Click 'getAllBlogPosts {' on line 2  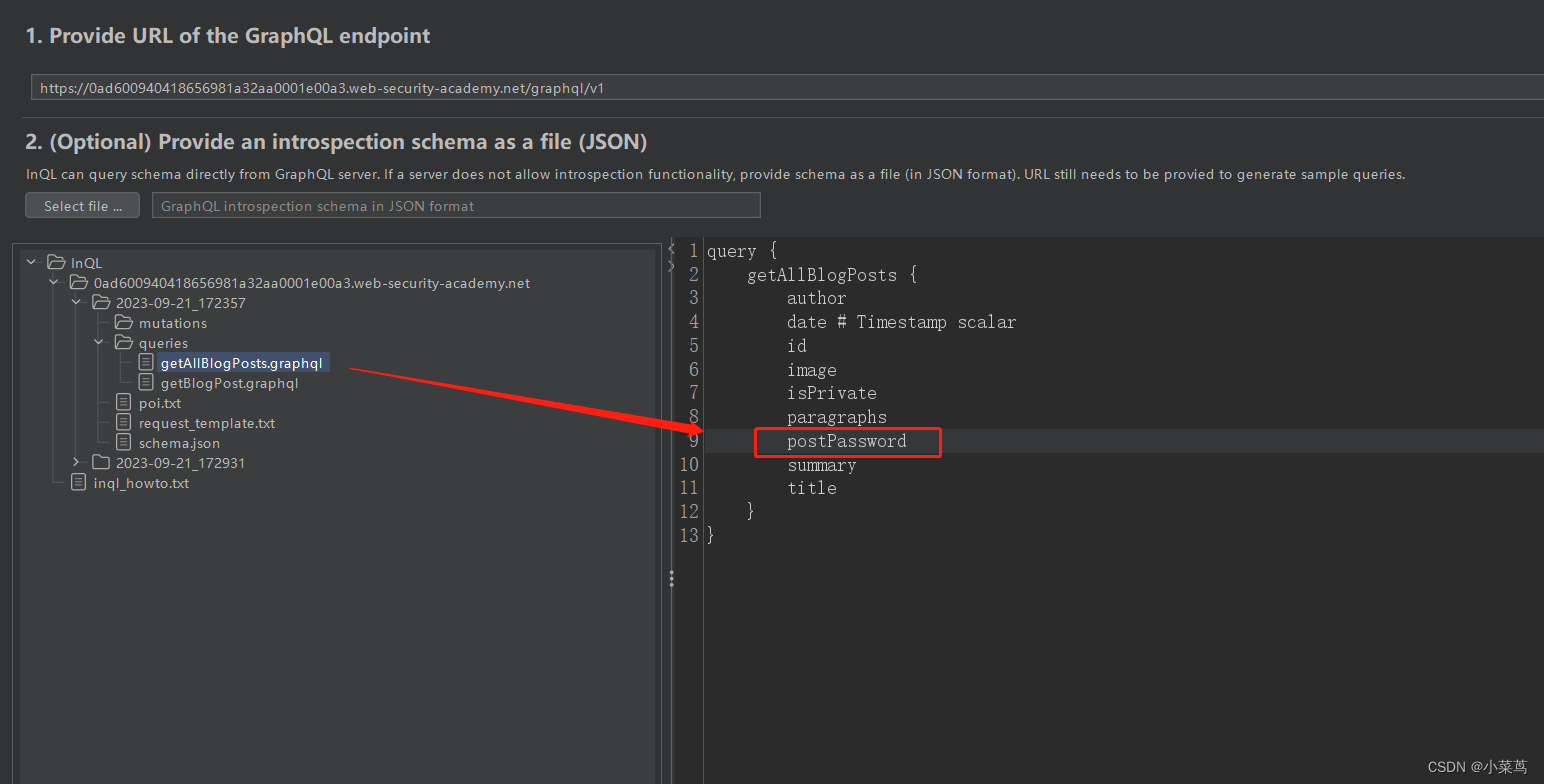click(x=832, y=275)
